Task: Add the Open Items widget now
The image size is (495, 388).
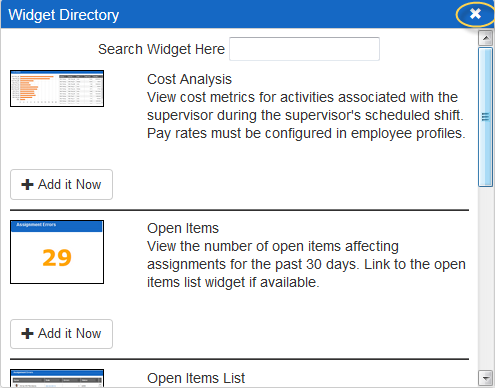Action: 61,334
